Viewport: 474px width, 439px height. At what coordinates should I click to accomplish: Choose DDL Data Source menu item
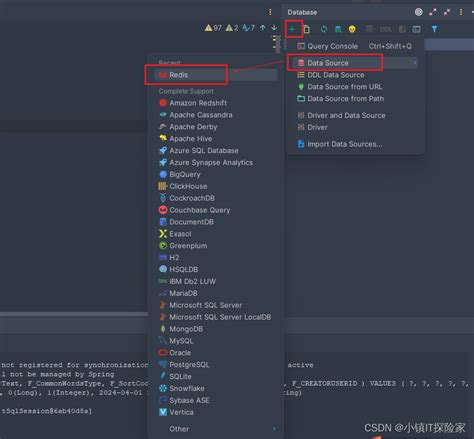click(x=354, y=75)
